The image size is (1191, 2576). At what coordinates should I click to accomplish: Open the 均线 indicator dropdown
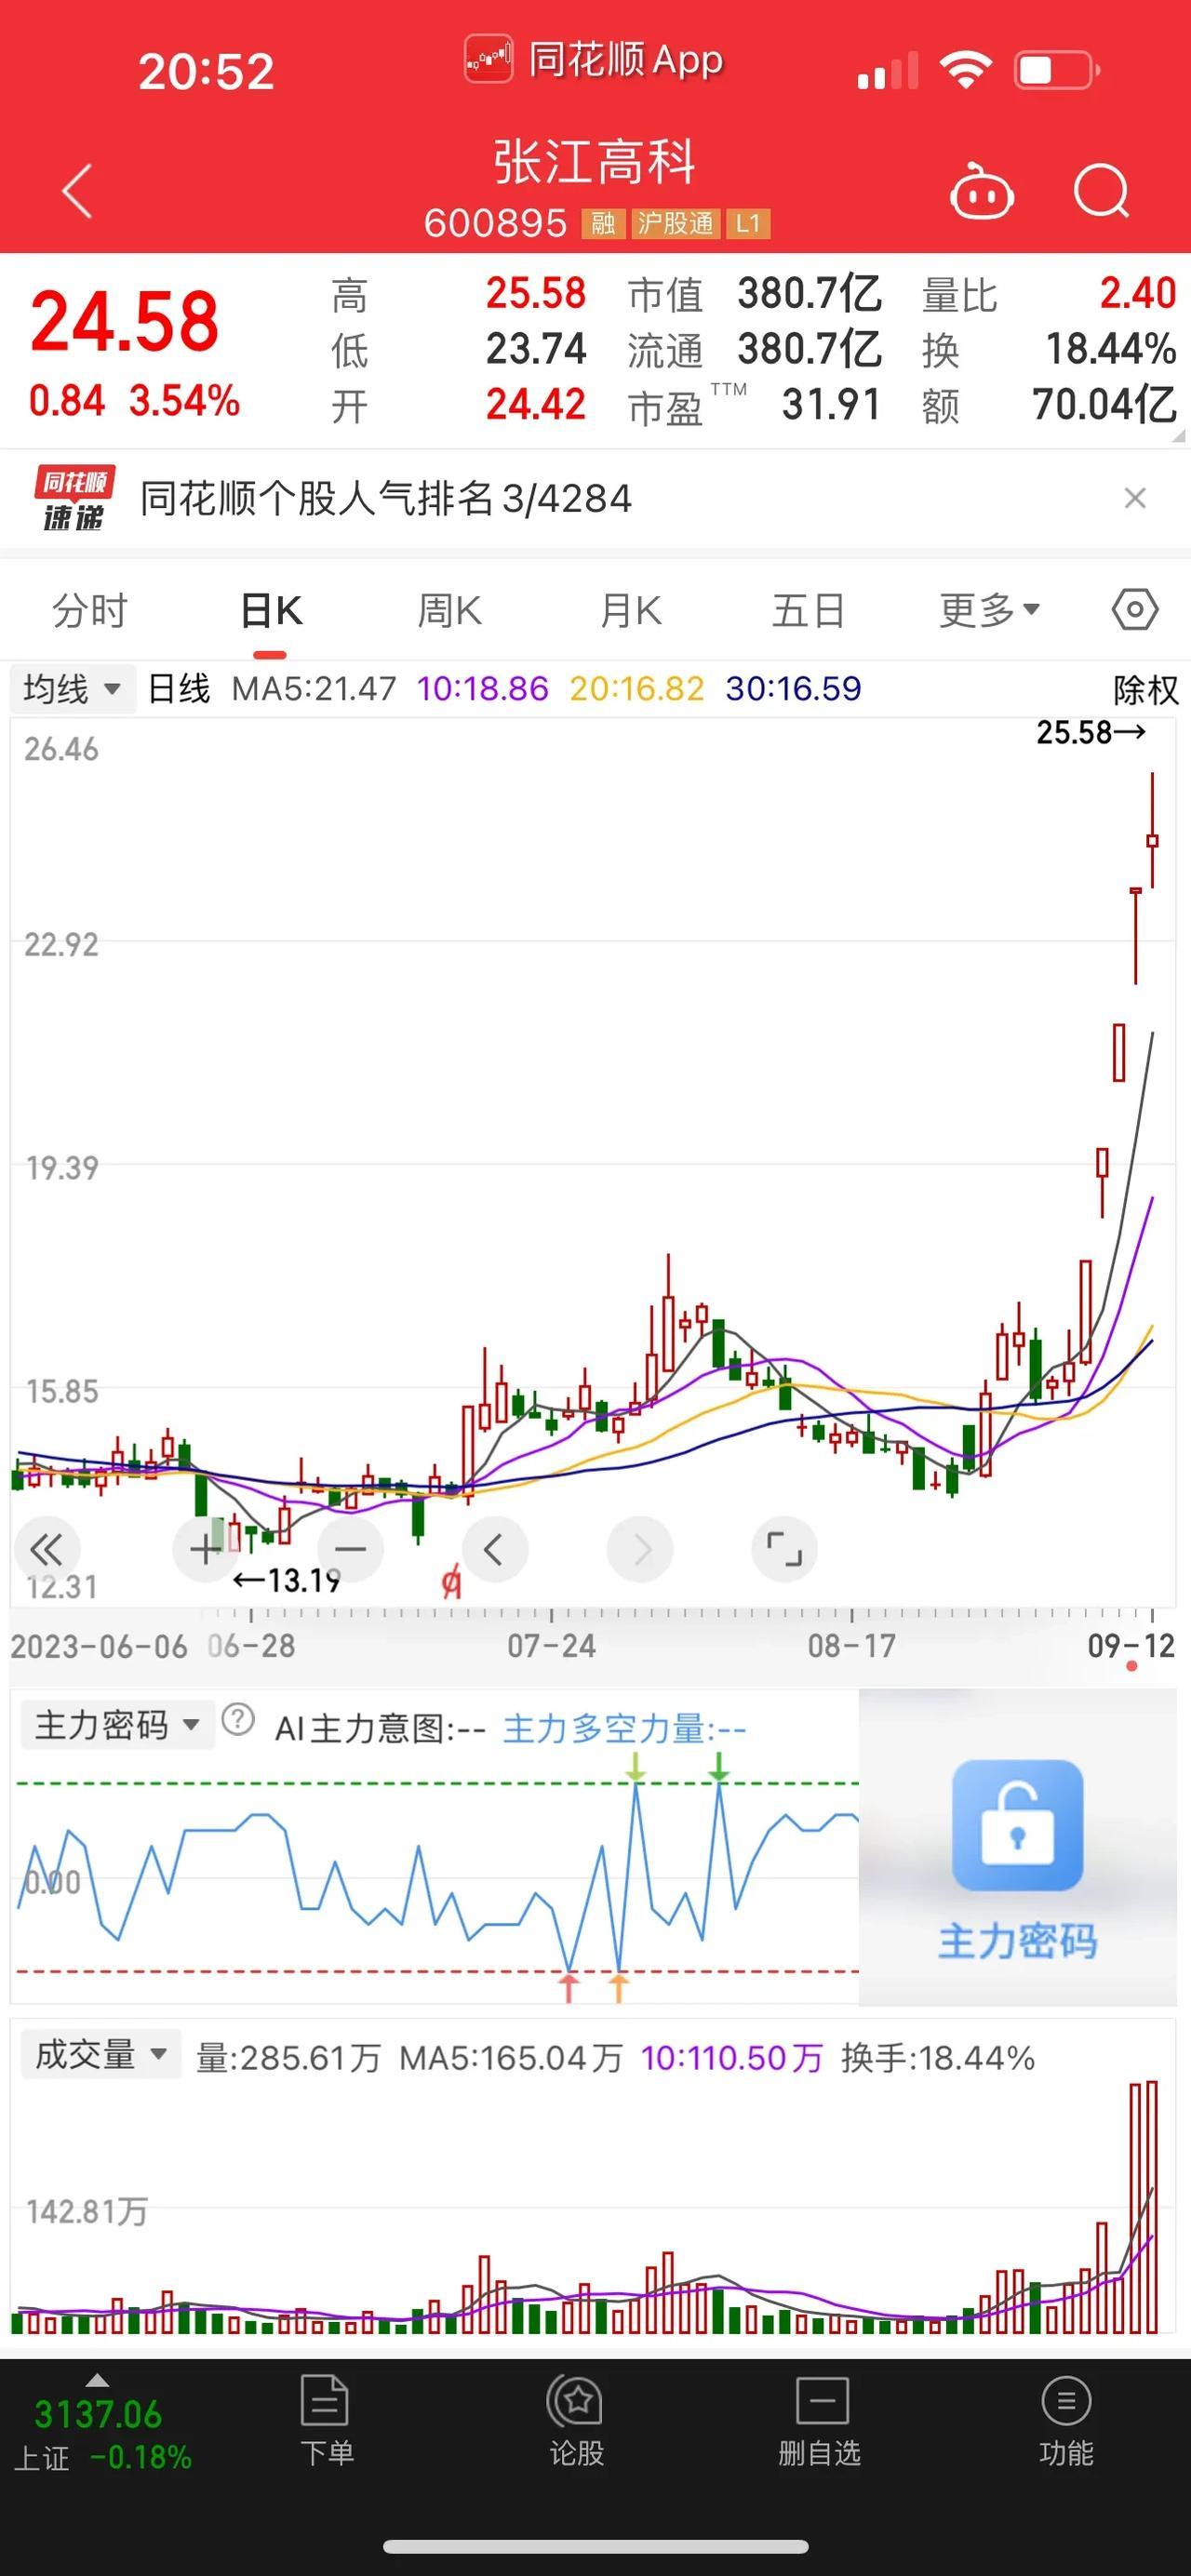(72, 689)
